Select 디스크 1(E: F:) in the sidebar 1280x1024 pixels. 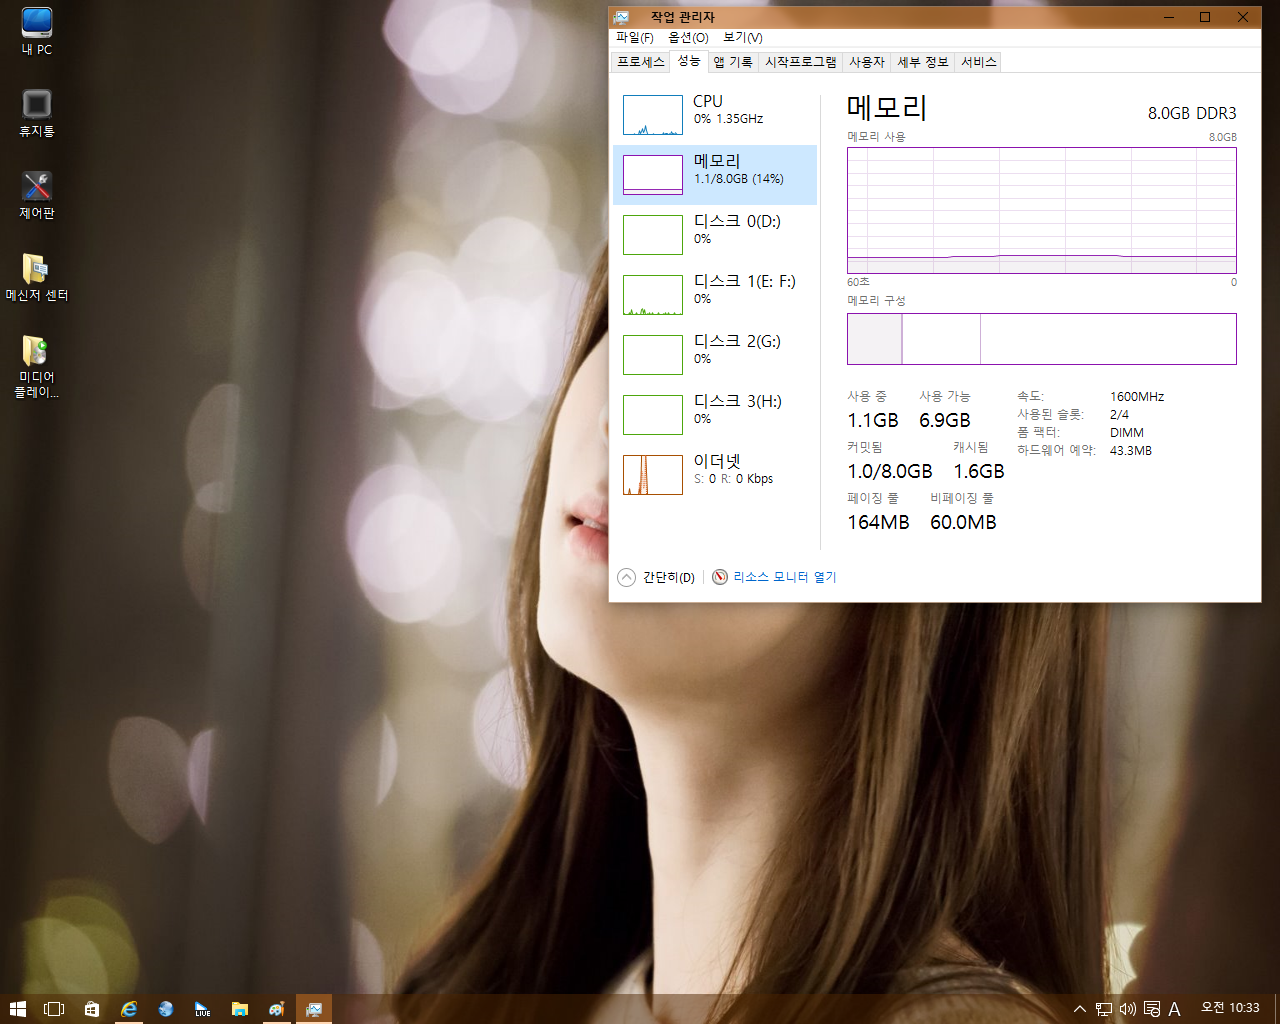pos(715,295)
